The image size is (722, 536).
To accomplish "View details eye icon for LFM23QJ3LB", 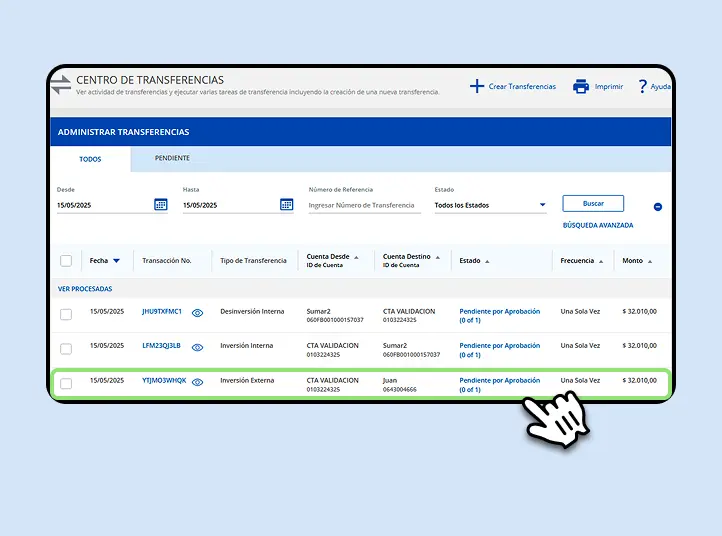I will [x=198, y=348].
